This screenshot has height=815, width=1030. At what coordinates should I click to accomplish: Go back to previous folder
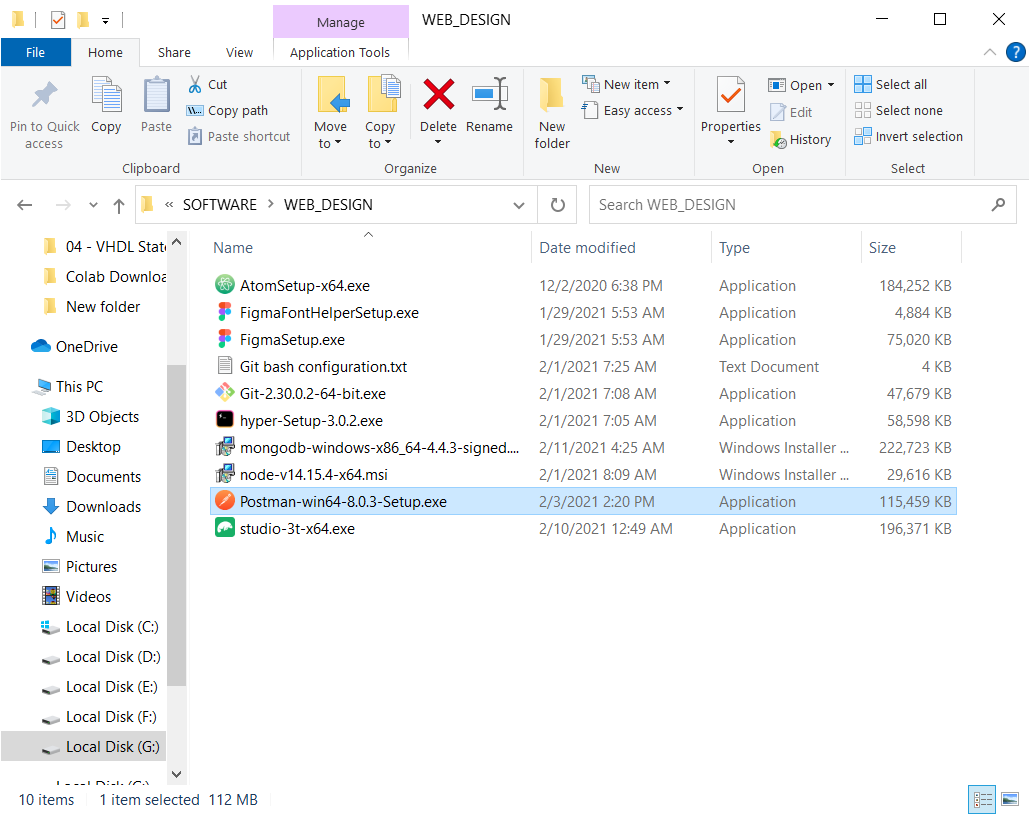(x=25, y=205)
